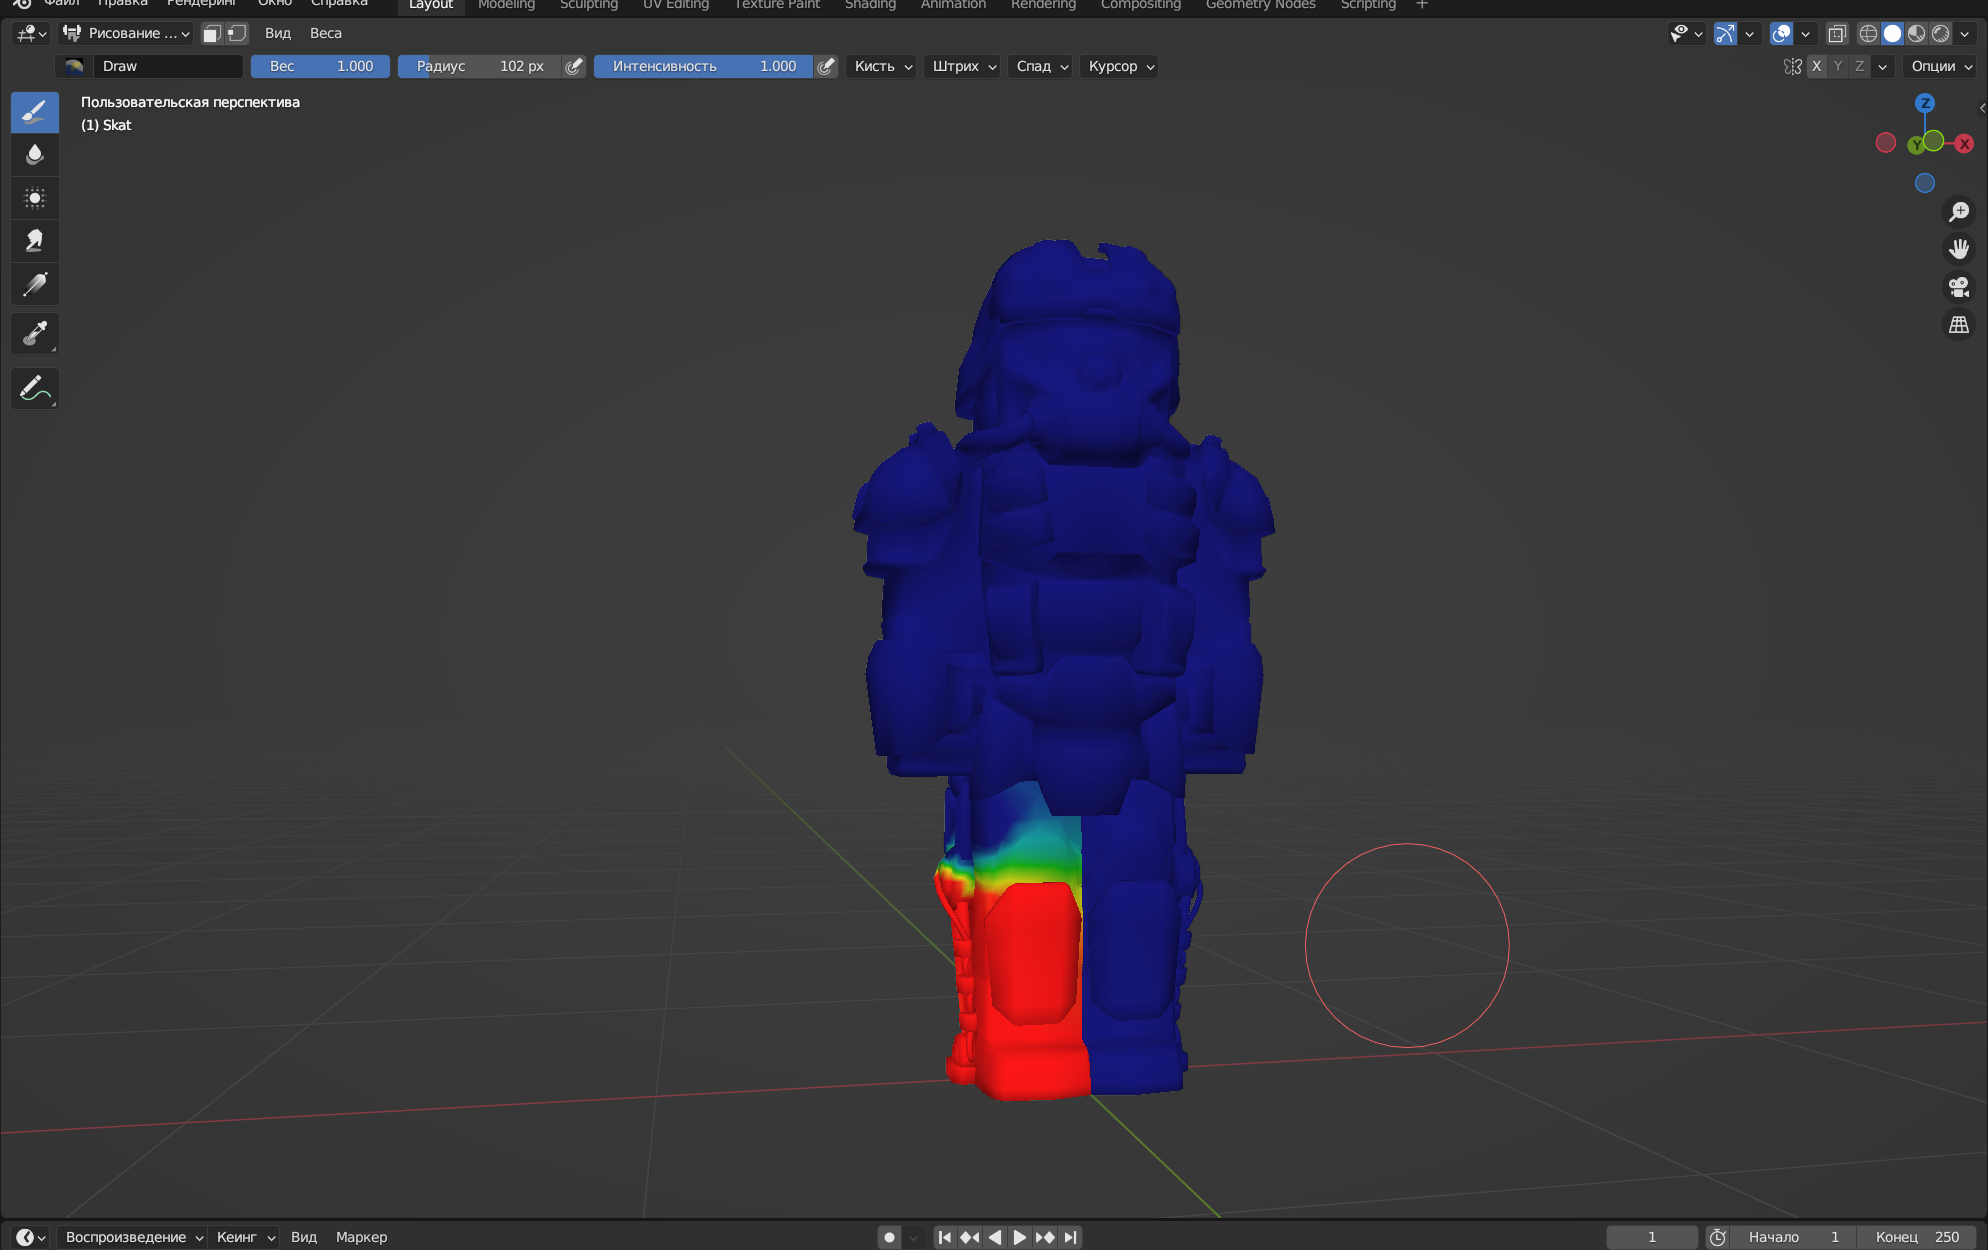
Task: Select the Gradient weight tool
Action: point(34,284)
